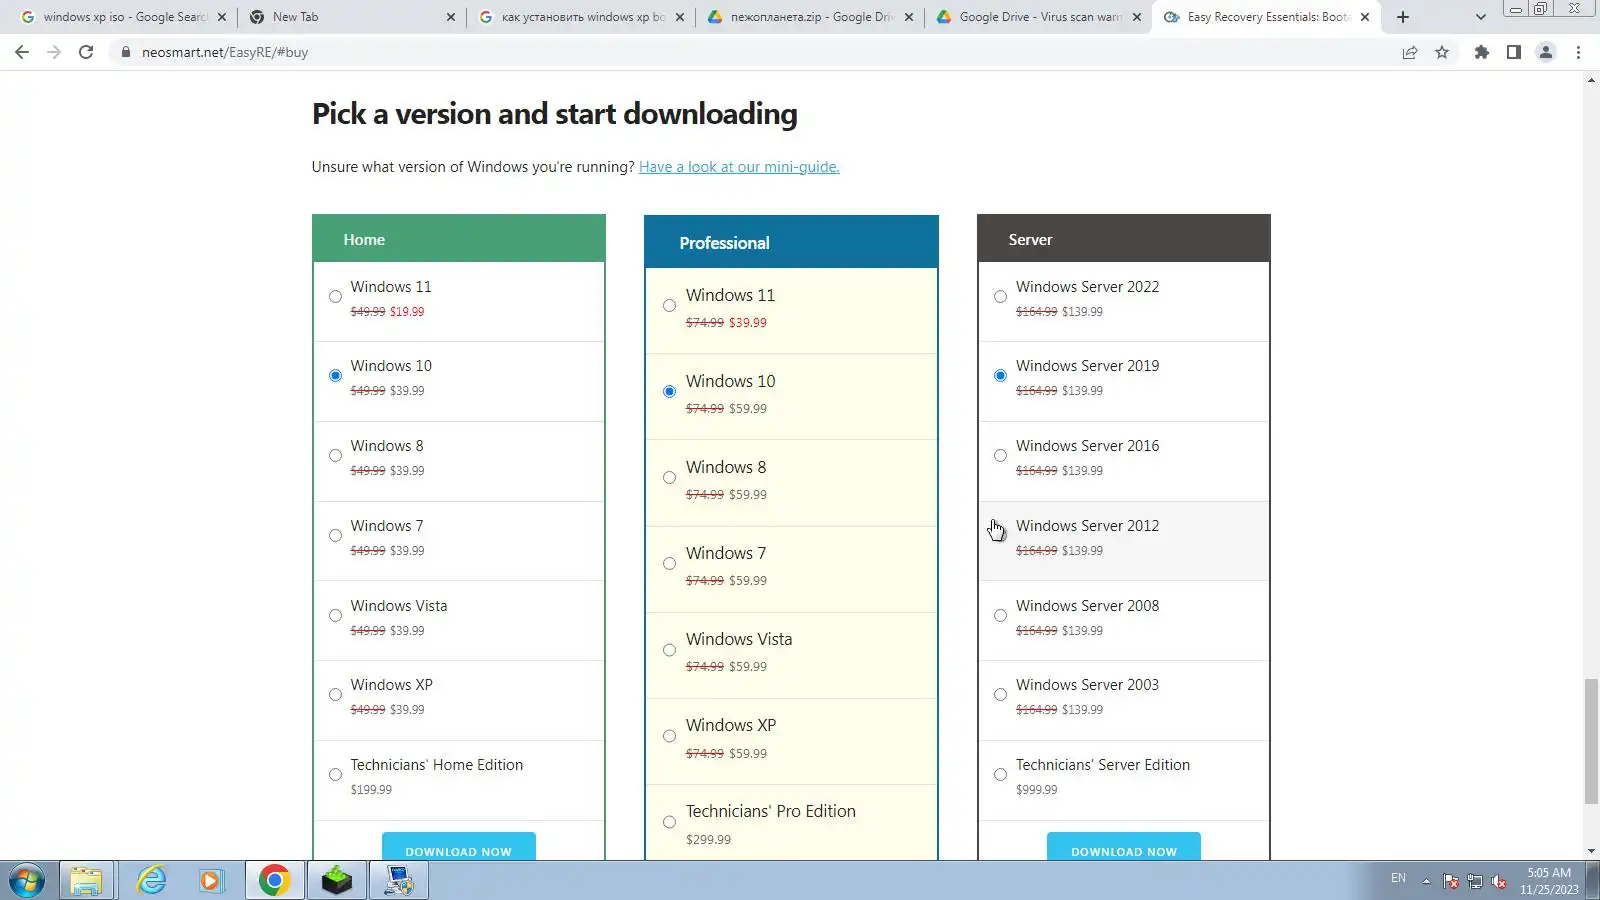Open Windows Explorer from the taskbar
Viewport: 1600px width, 900px height.
click(x=87, y=881)
